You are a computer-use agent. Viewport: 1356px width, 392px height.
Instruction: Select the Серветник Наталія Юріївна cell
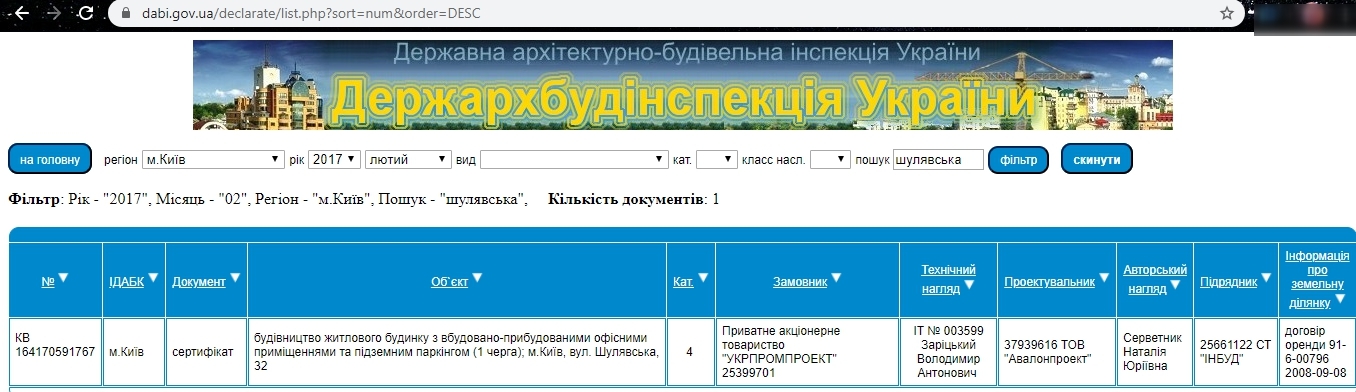pyautogui.click(x=1155, y=351)
